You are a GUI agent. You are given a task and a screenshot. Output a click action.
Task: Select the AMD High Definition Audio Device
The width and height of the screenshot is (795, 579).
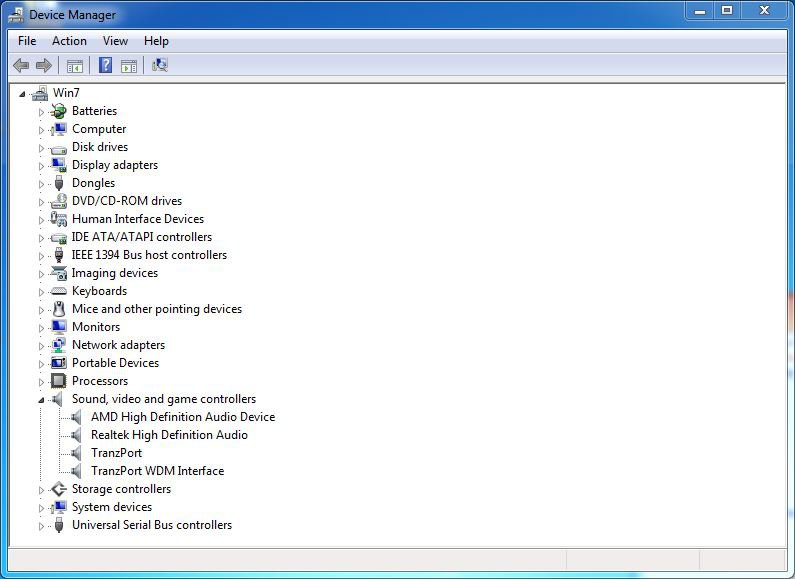[x=182, y=417]
